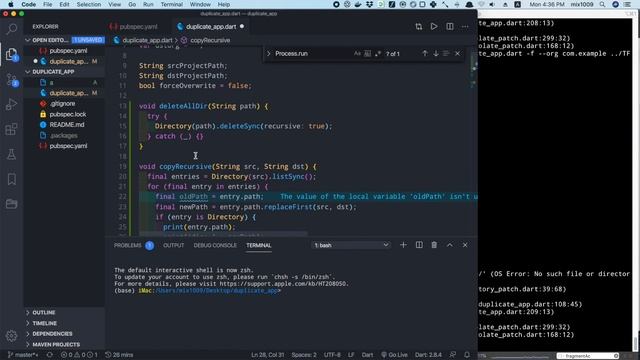Open the terminal selector dropdown '1: bash'
Image resolution: width=640 pixels, height=360 pixels.
(x=351, y=245)
